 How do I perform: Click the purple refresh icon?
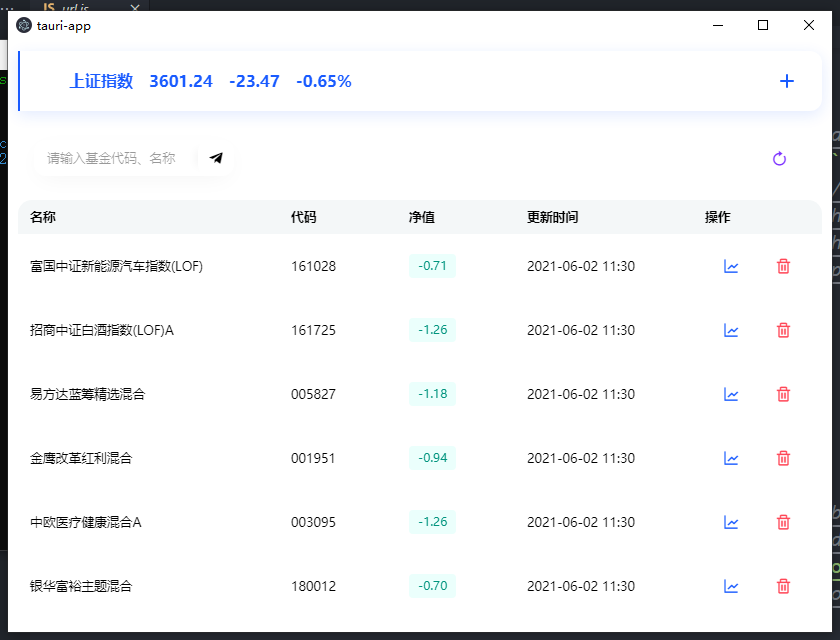click(779, 159)
